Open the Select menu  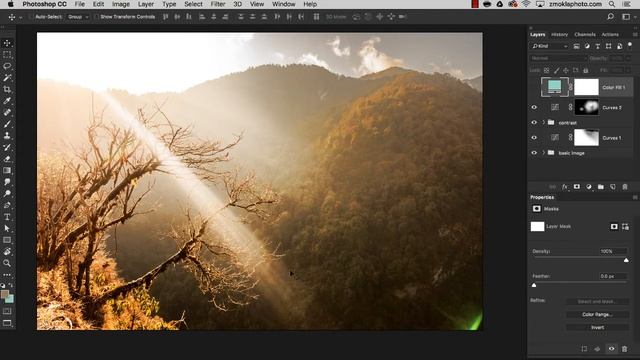193,4
